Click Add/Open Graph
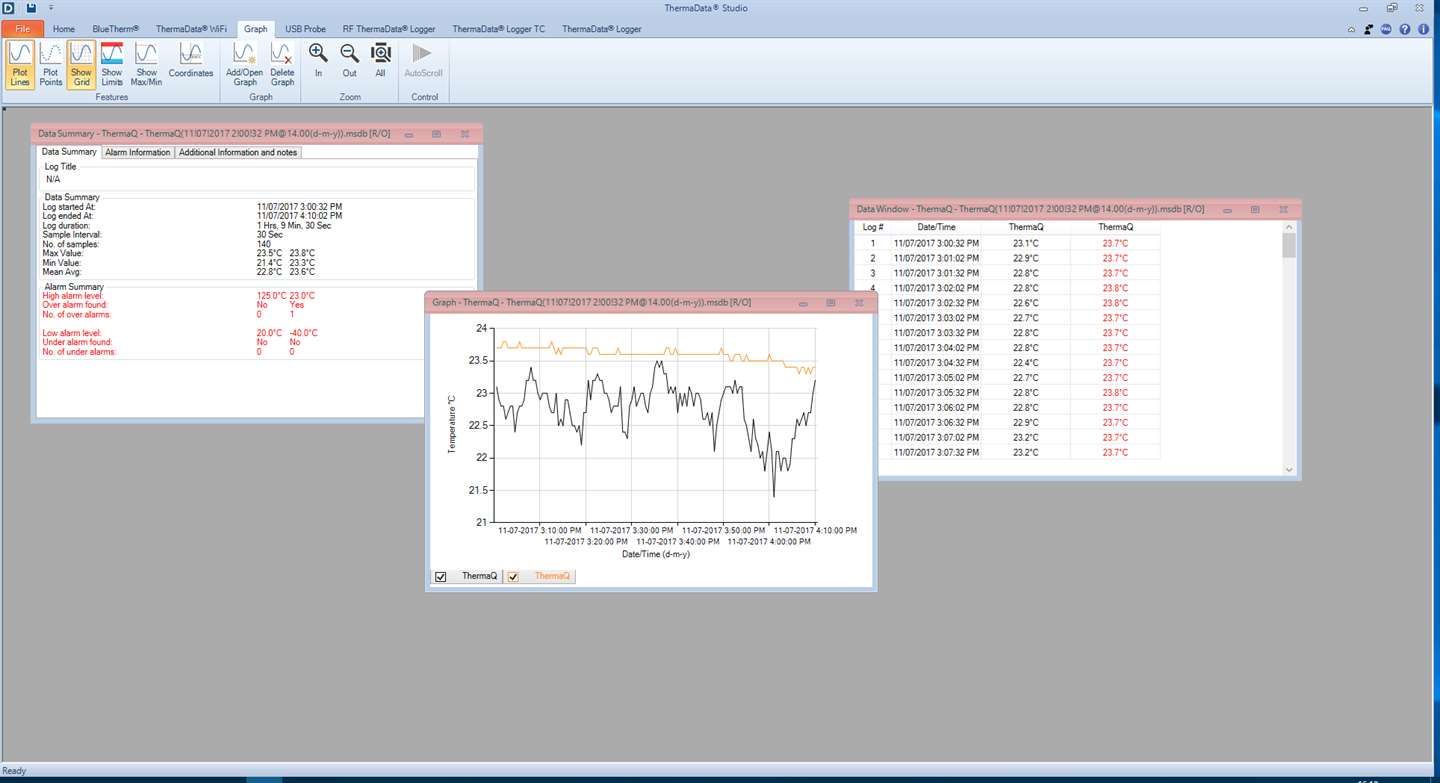Viewport: 1440px width, 783px height. tap(246, 64)
